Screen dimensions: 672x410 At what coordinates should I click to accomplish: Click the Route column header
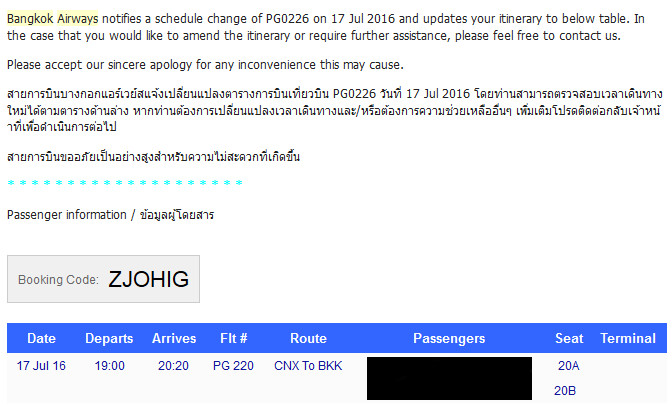(309, 338)
